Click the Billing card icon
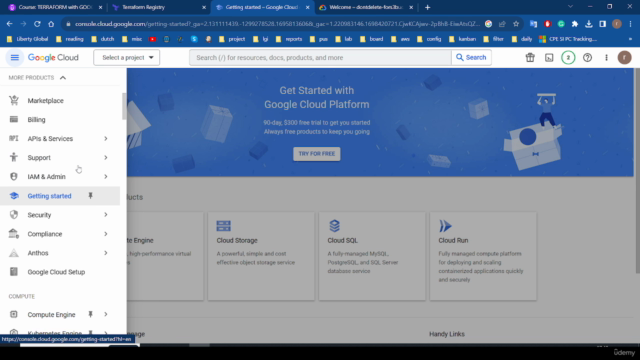This screenshot has height=360, width=640. [14, 119]
